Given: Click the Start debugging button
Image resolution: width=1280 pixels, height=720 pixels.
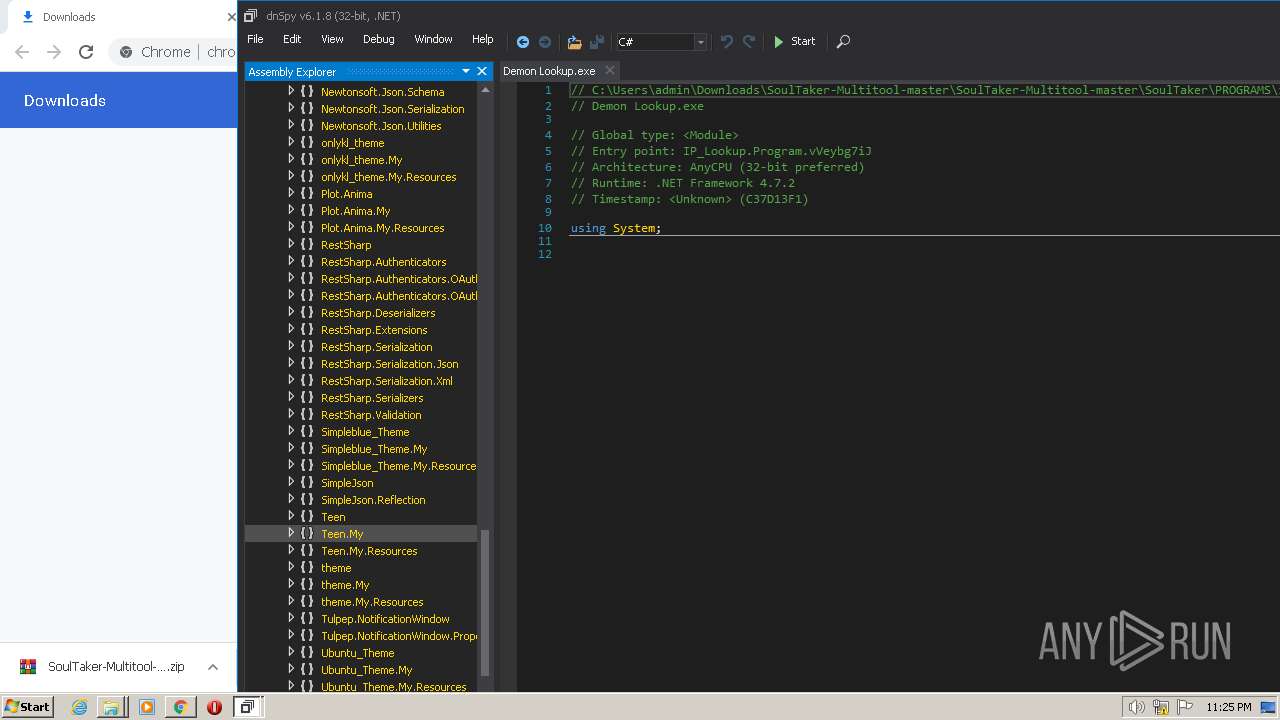Looking at the screenshot, I should coord(795,42).
